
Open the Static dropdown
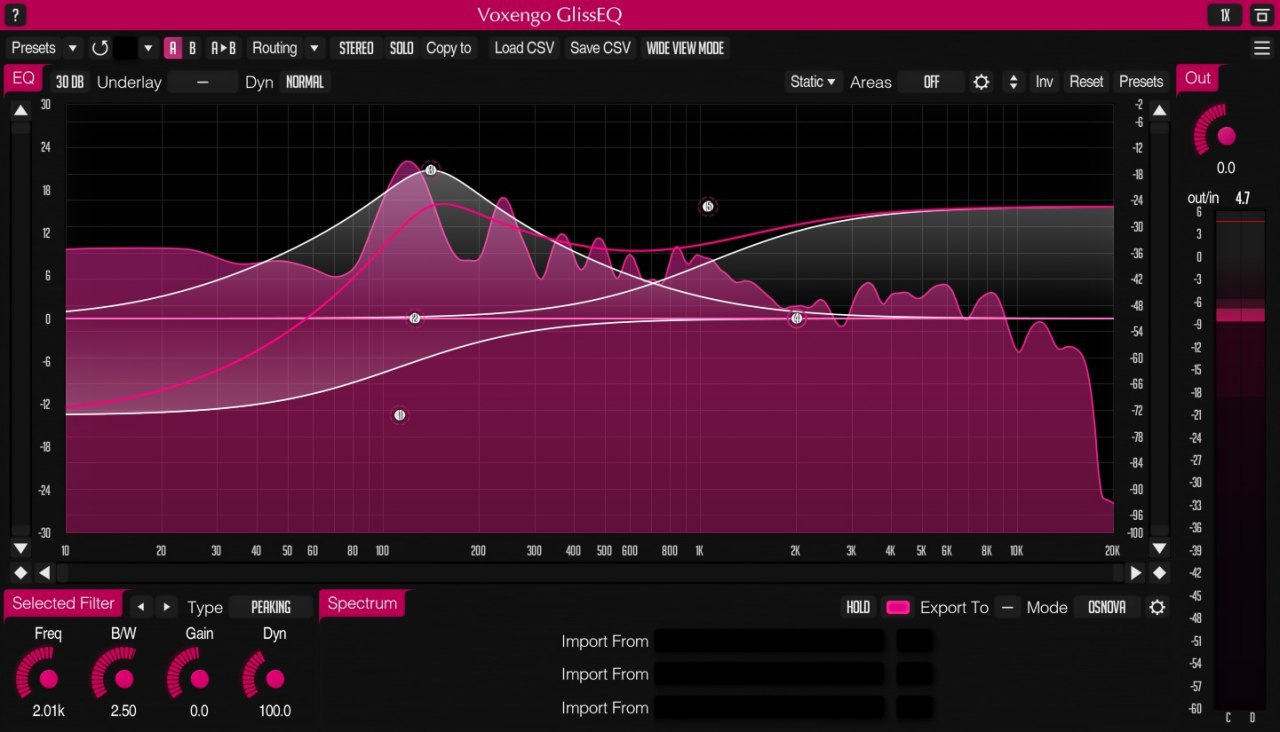pyautogui.click(x=812, y=82)
